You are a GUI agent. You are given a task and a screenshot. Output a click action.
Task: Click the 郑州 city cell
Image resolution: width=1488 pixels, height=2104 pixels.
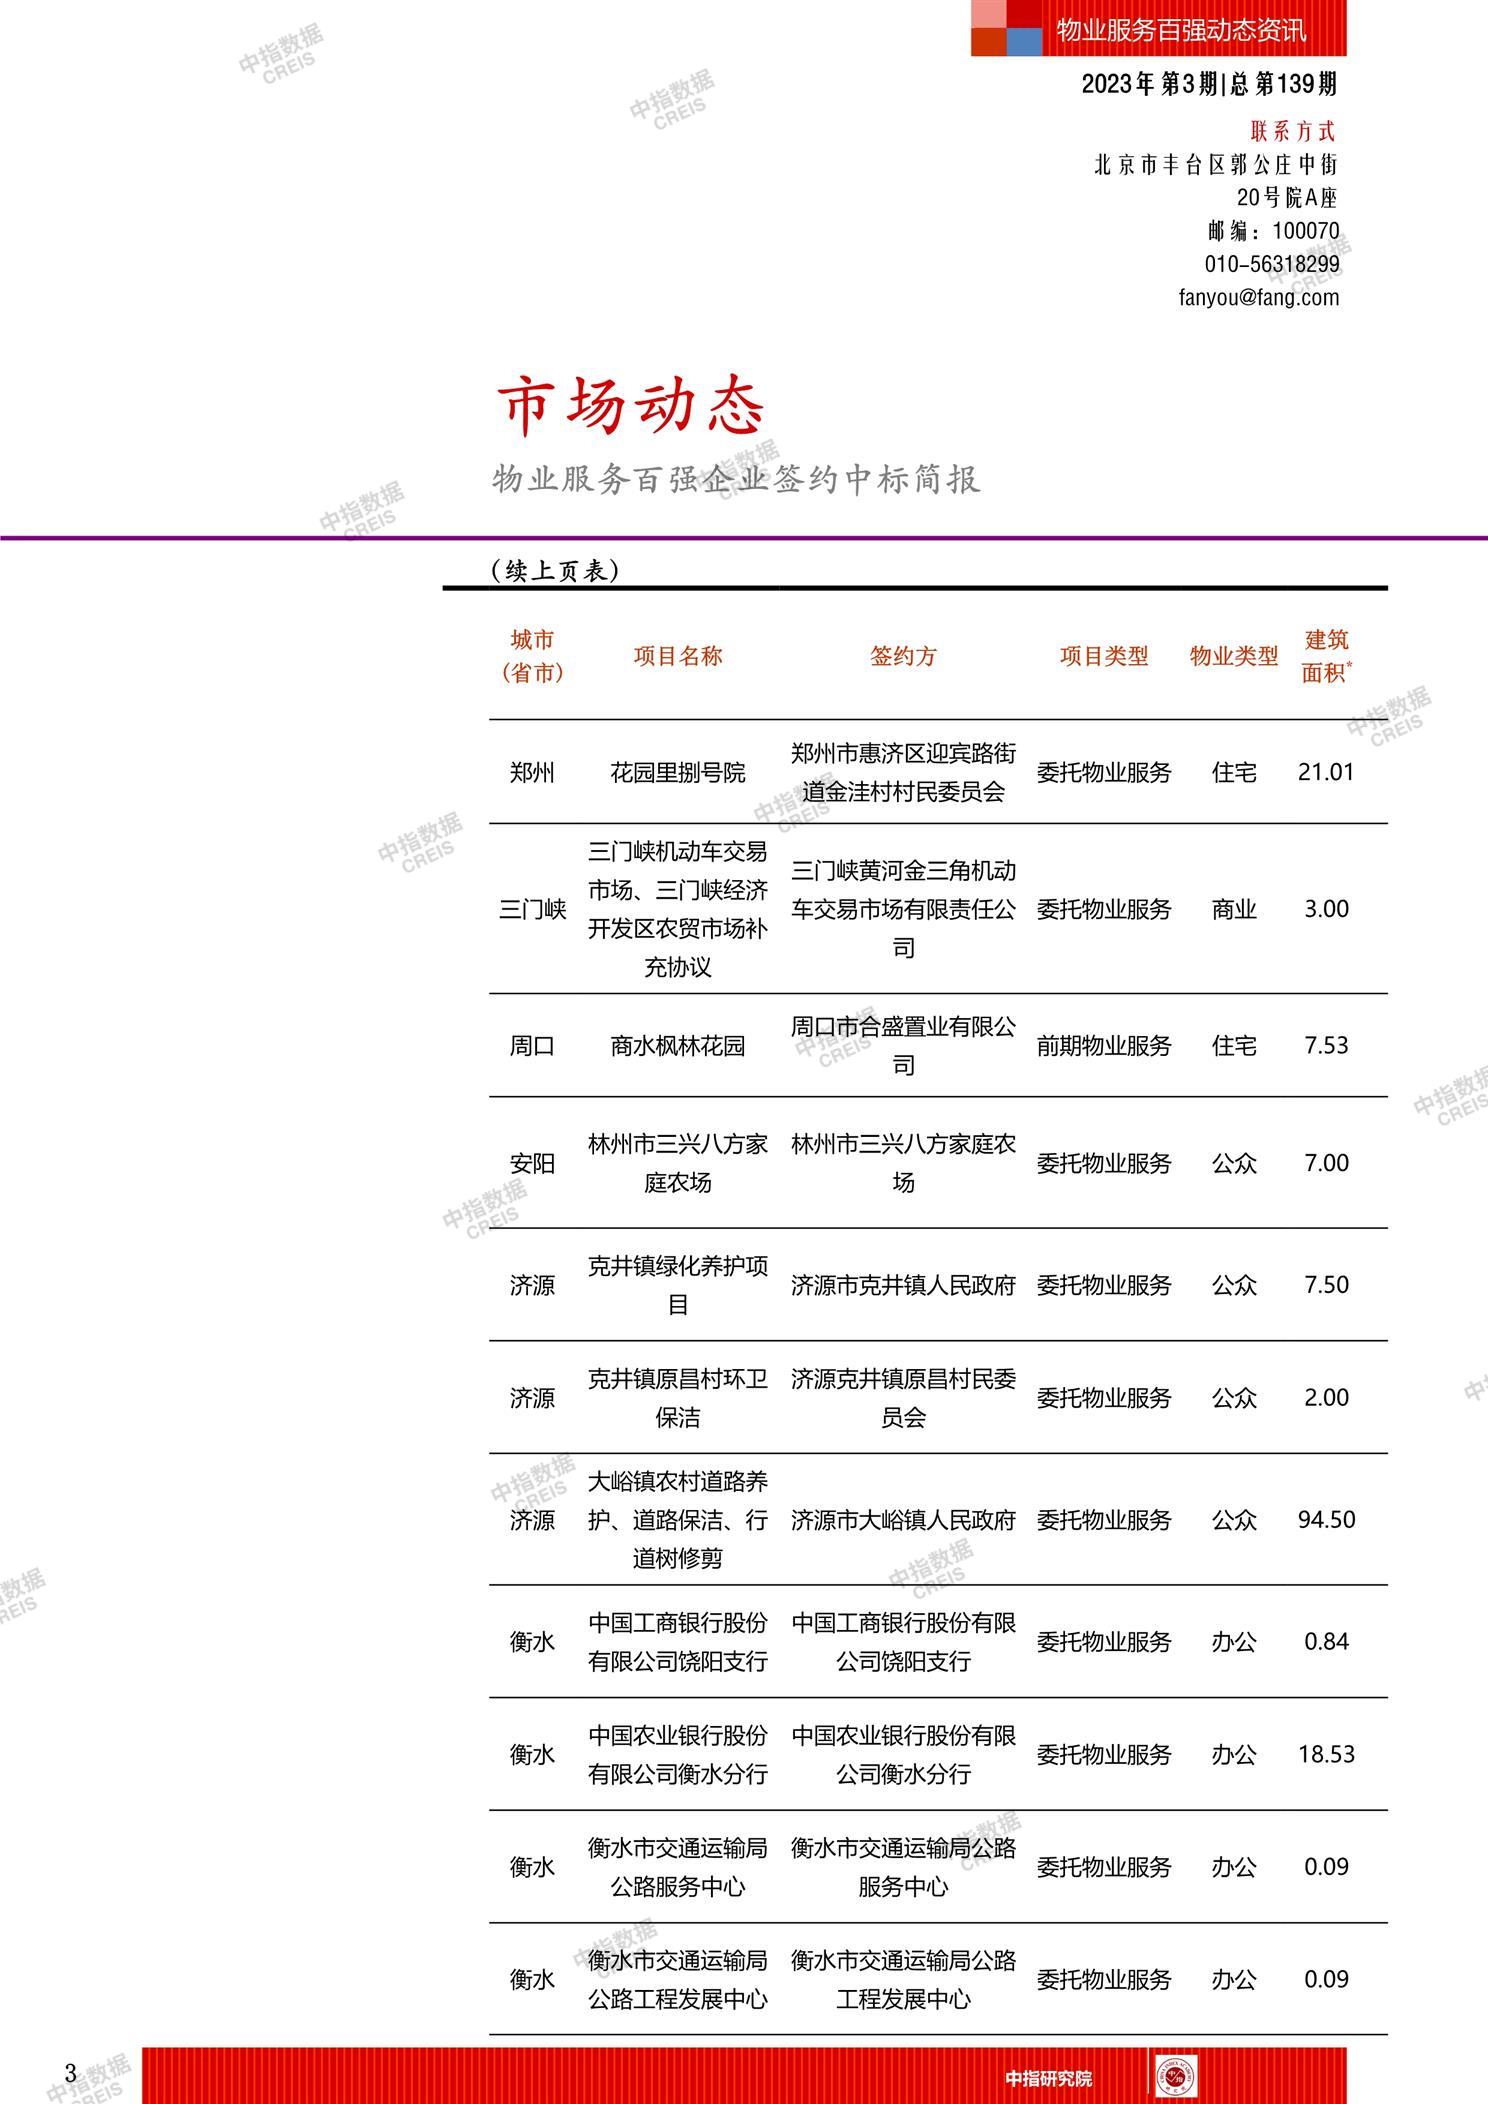pos(532,772)
